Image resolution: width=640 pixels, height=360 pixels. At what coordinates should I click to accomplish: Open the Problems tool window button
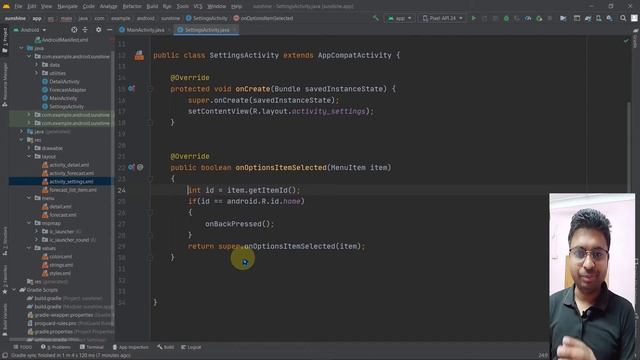click(x=56, y=347)
